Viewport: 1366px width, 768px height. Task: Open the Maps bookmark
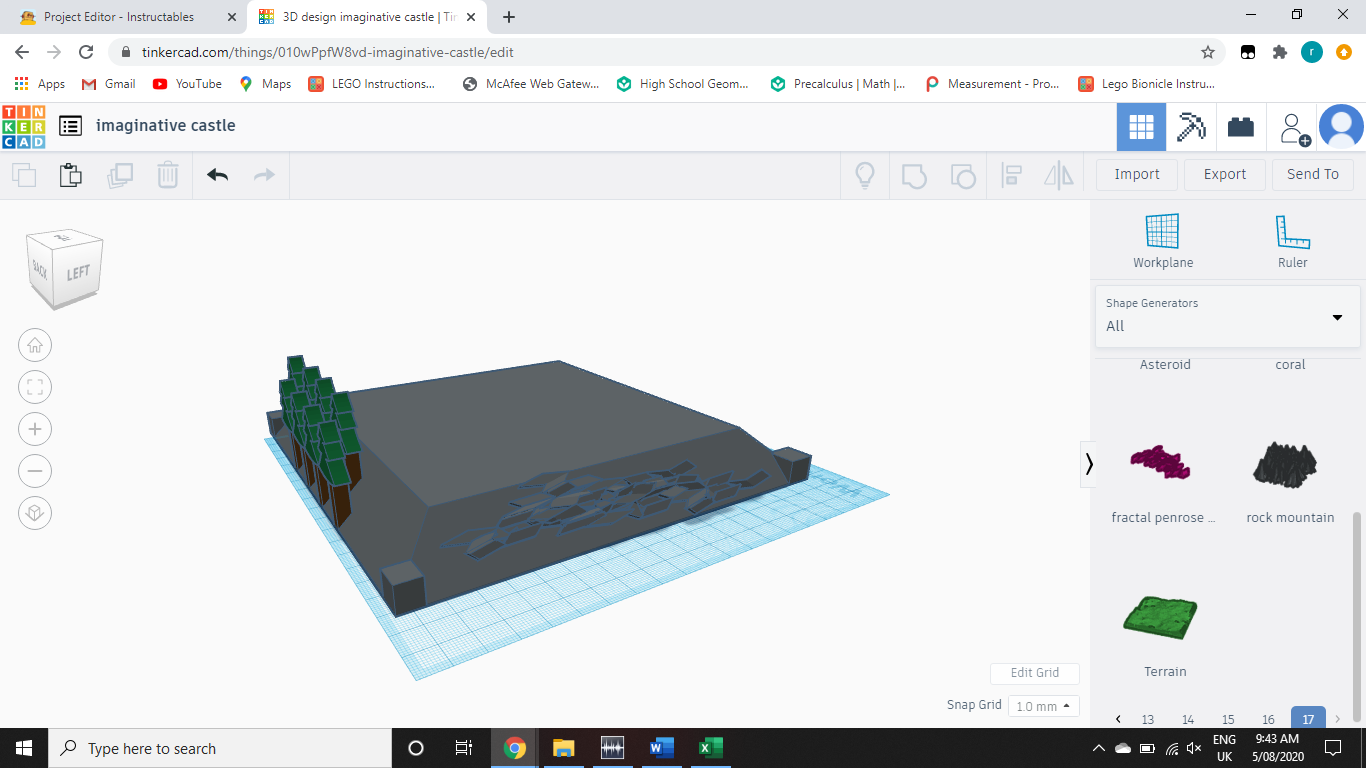point(265,84)
